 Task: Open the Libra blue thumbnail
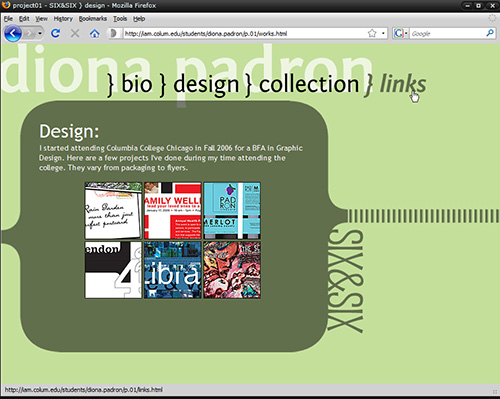173,270
